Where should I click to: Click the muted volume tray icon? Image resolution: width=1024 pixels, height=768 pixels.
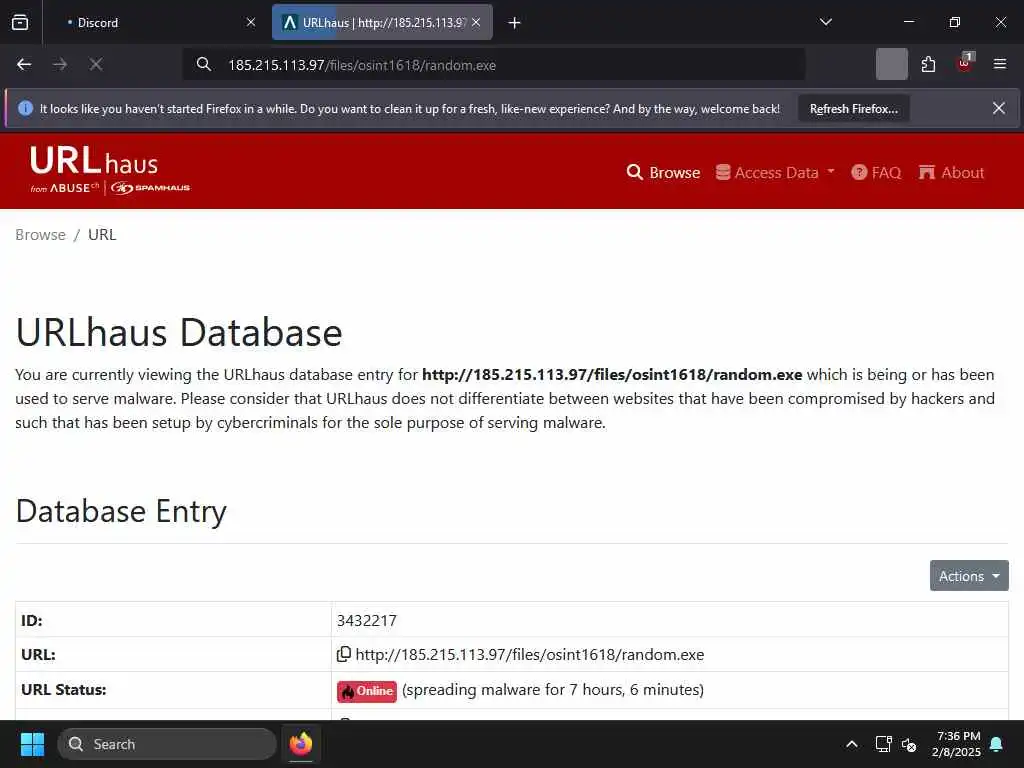pyautogui.click(x=908, y=744)
